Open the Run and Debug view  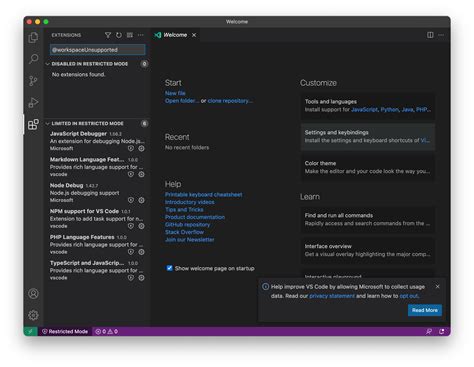pos(33,102)
